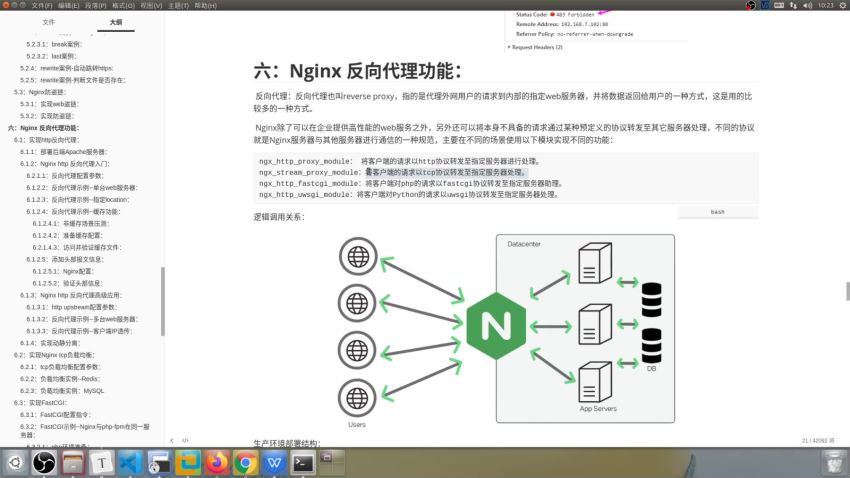Launch Typora from the dock
850x478 pixels.
point(101,462)
